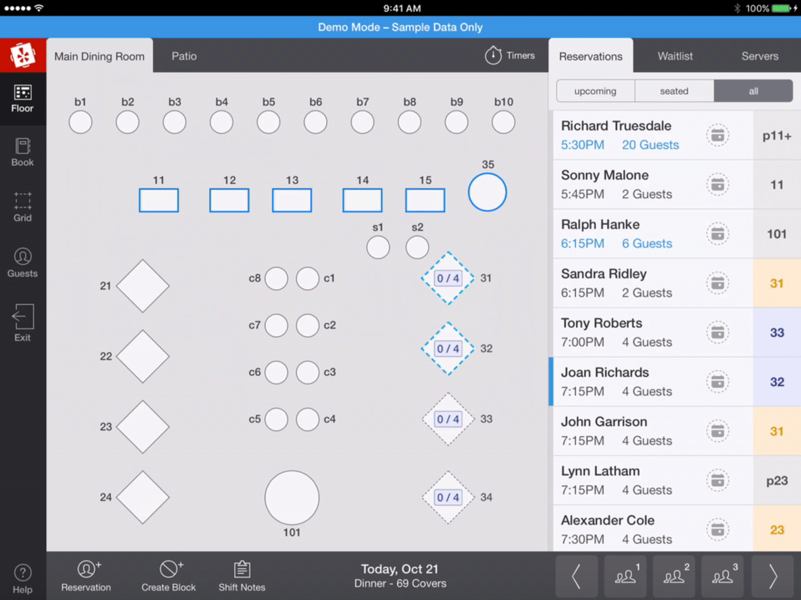Show all reservations filter
Viewport: 801px width, 600px height.
[x=753, y=91]
